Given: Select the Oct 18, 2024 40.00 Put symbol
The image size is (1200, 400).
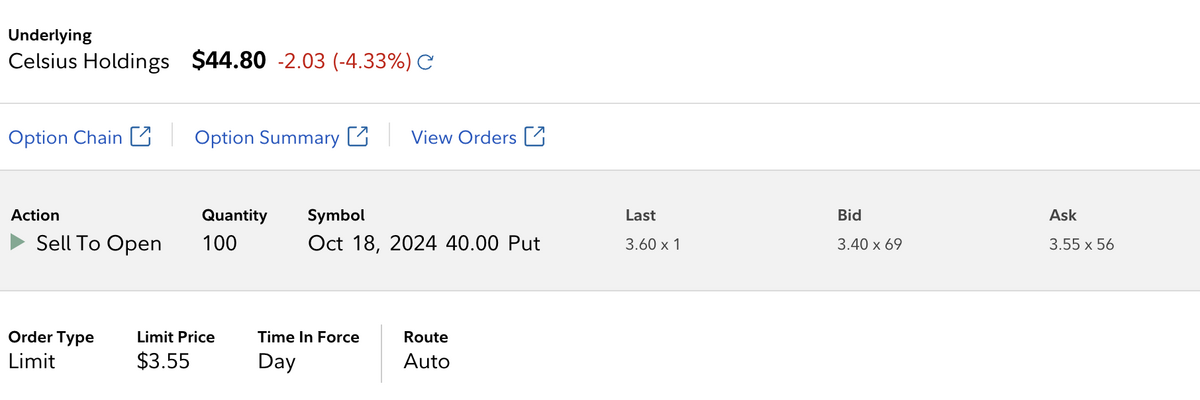Looking at the screenshot, I should 424,243.
